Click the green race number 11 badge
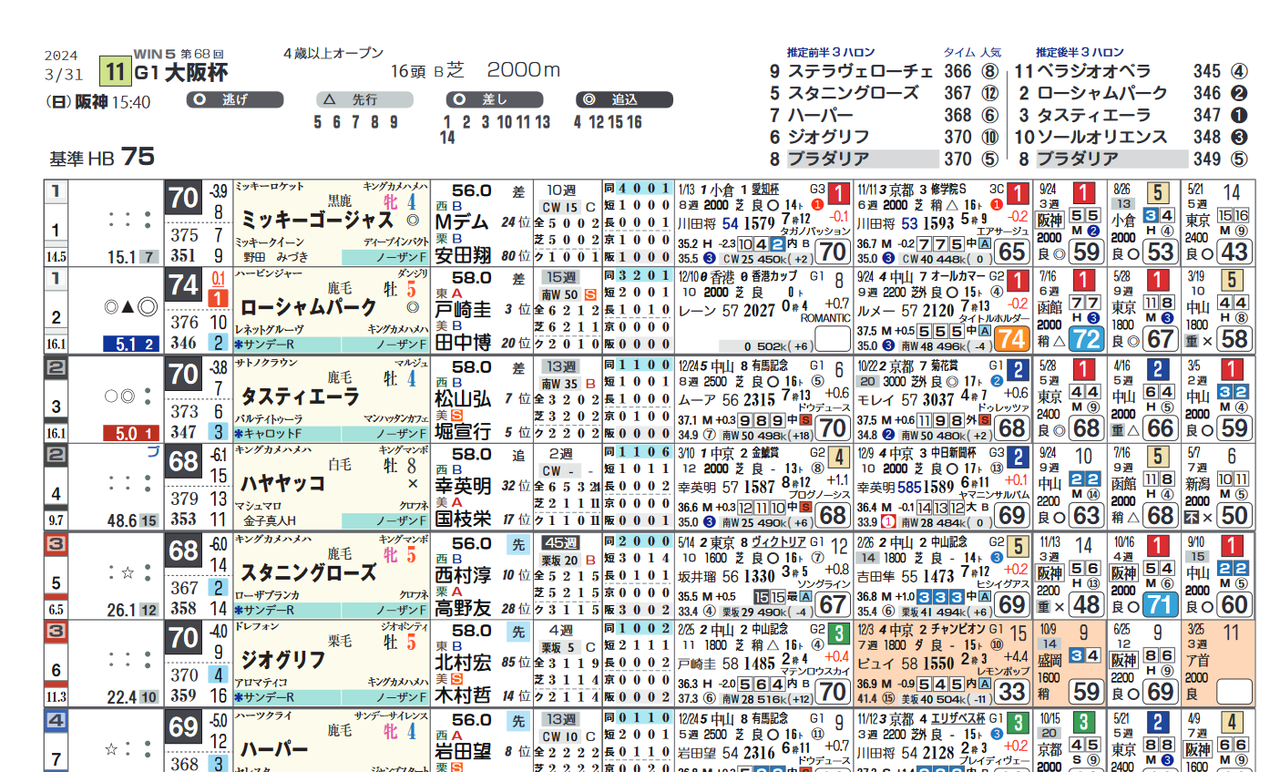This screenshot has width=1280, height=772. pos(114,72)
